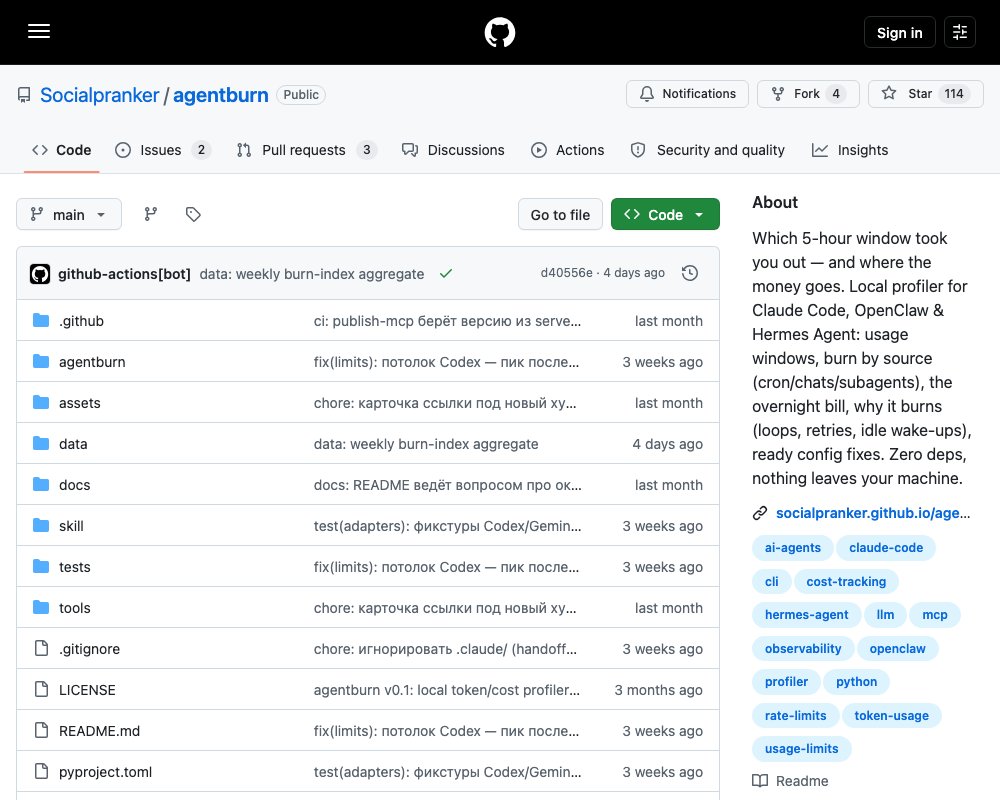Open the Actions tab
The width and height of the screenshot is (1000, 800).
[x=568, y=150]
